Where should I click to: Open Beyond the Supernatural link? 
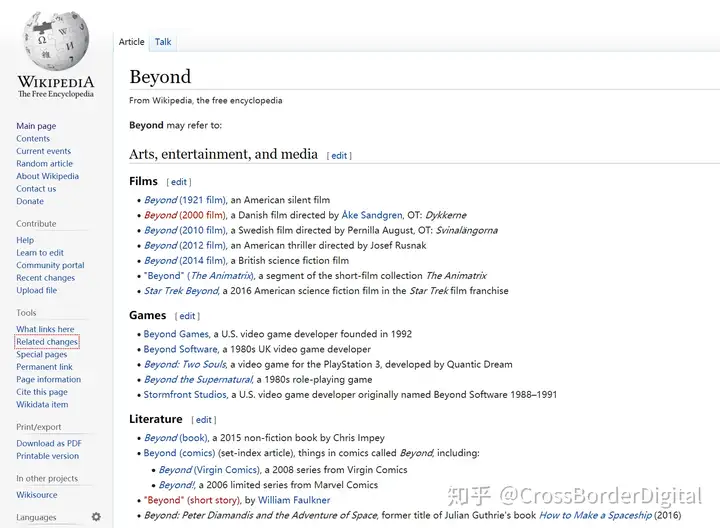(198, 379)
